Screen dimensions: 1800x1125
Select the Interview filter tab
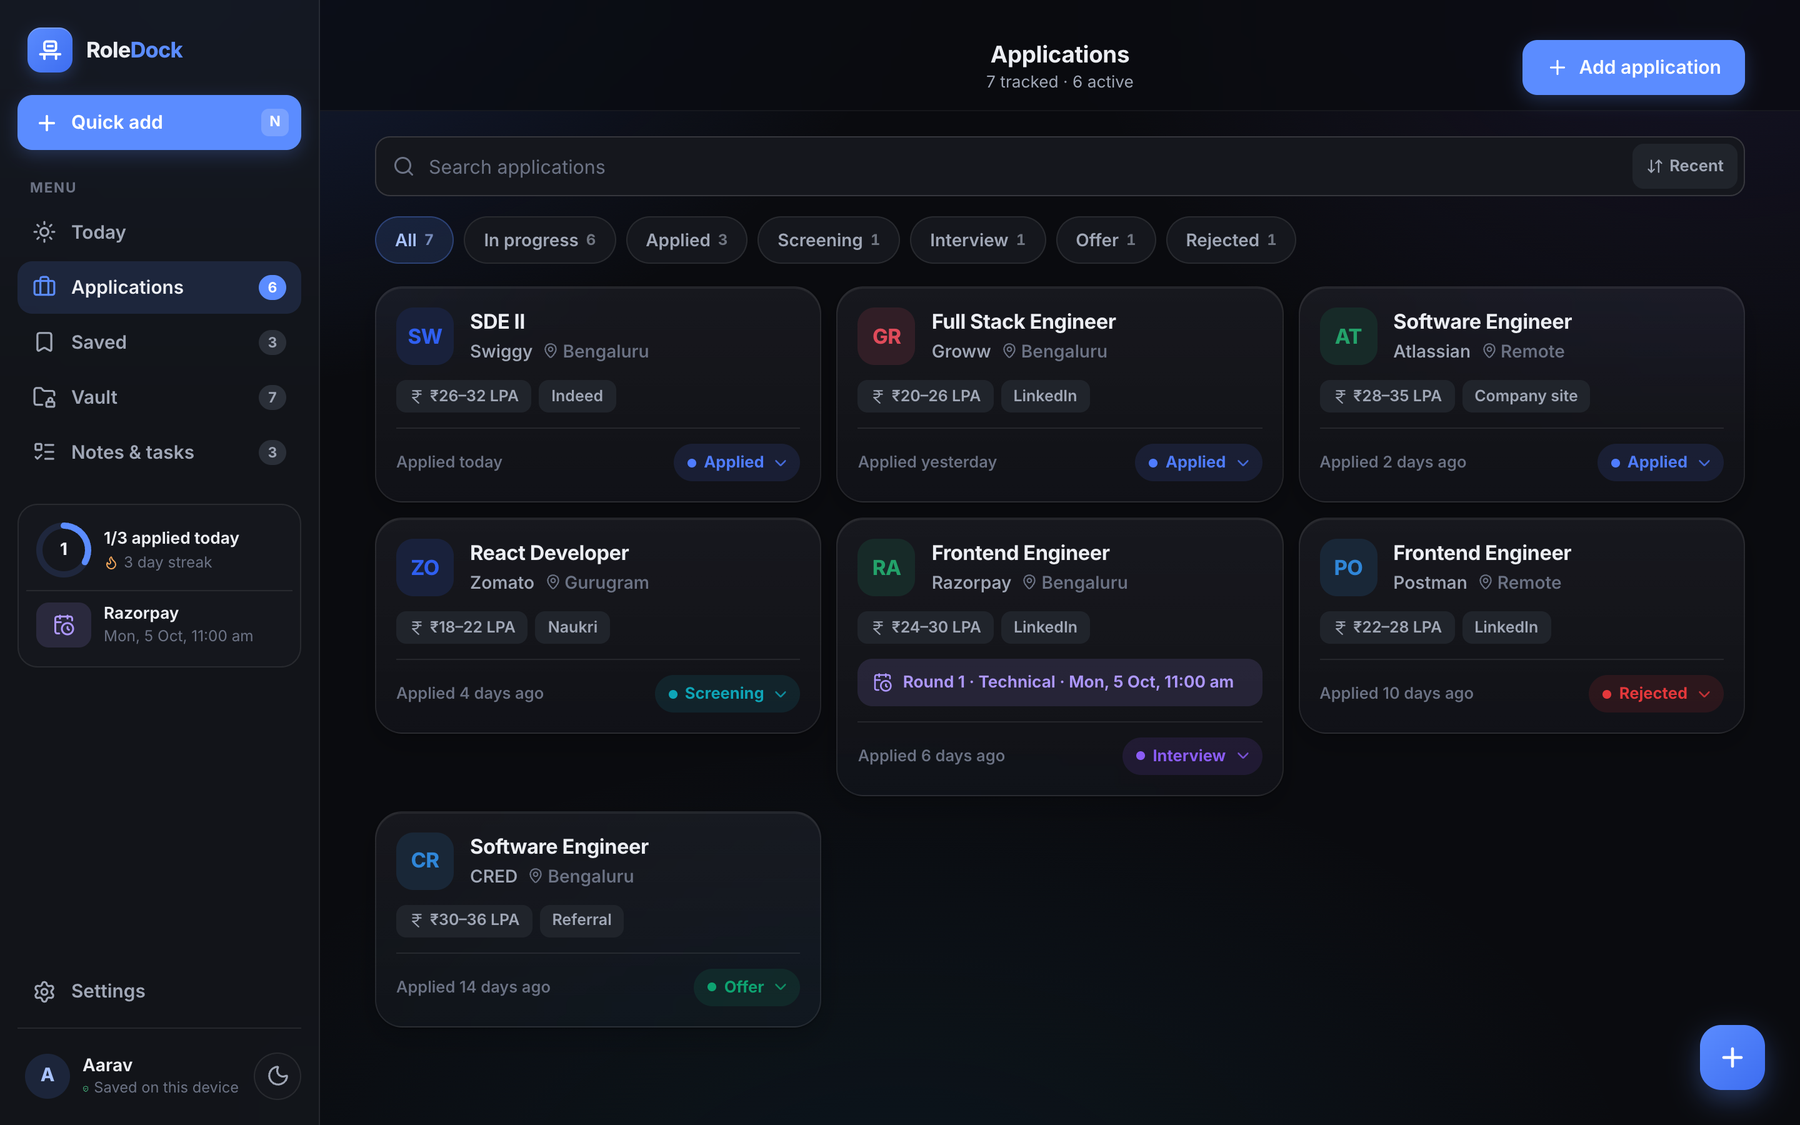[x=977, y=240]
